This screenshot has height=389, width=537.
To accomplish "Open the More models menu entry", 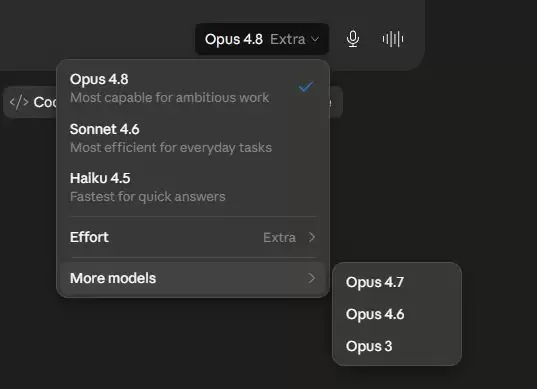I will point(193,278).
